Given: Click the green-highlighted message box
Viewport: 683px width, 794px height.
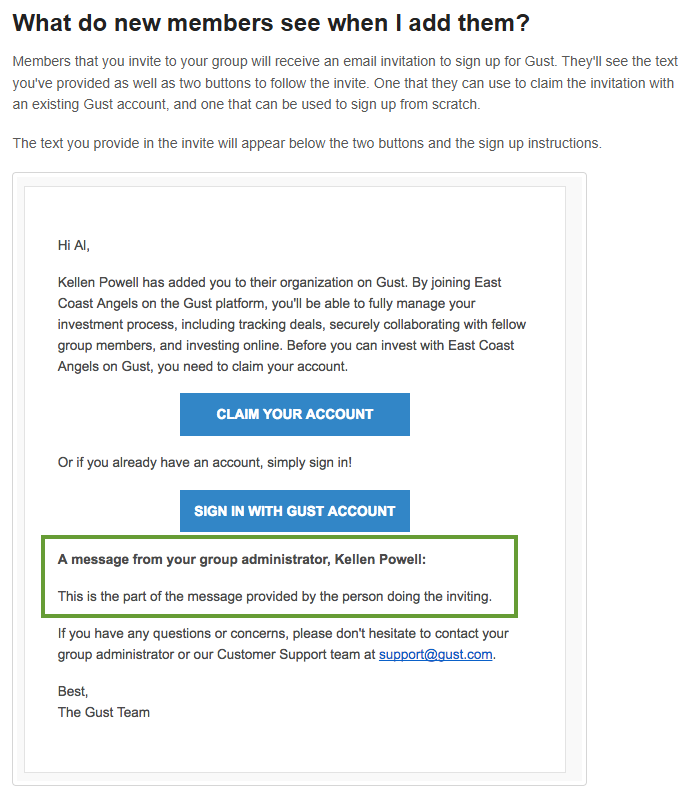Looking at the screenshot, I should (x=279, y=577).
